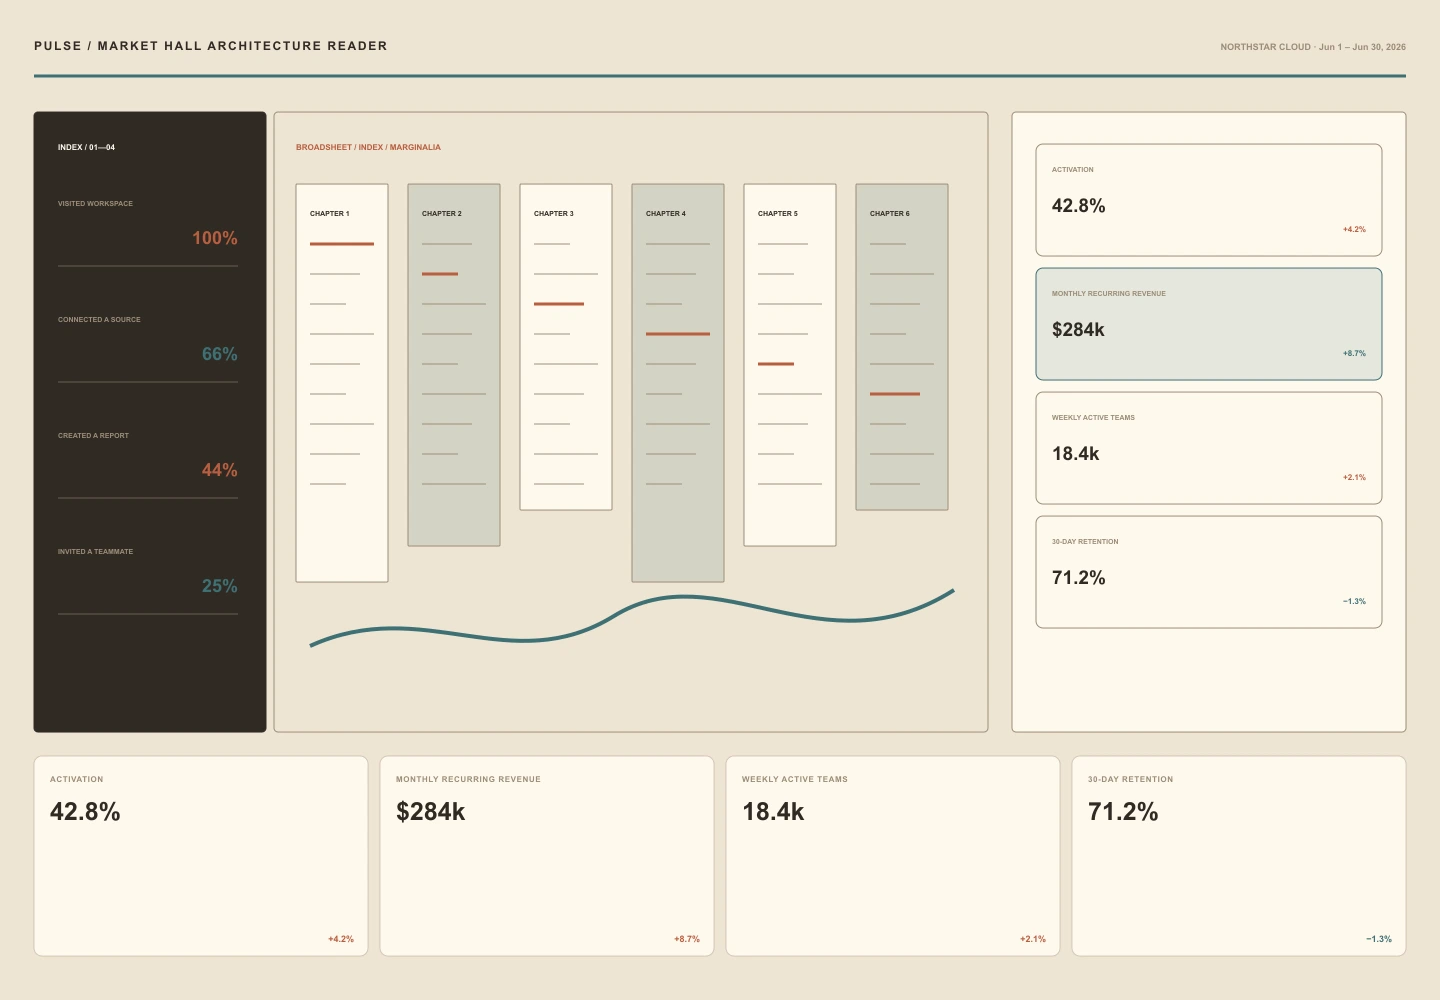Click the −1.3% delta in bottom retention tile

tap(1379, 939)
